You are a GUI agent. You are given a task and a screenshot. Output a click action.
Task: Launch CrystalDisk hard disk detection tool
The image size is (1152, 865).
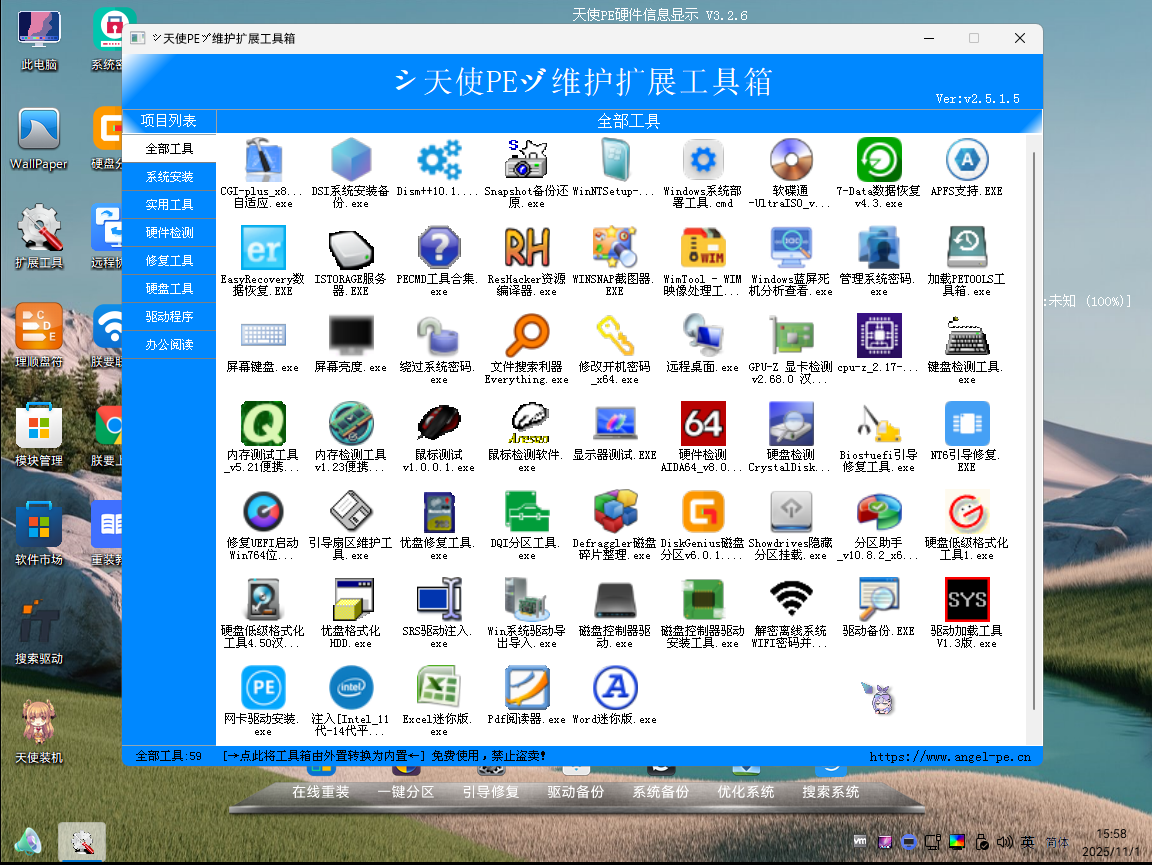[790, 425]
